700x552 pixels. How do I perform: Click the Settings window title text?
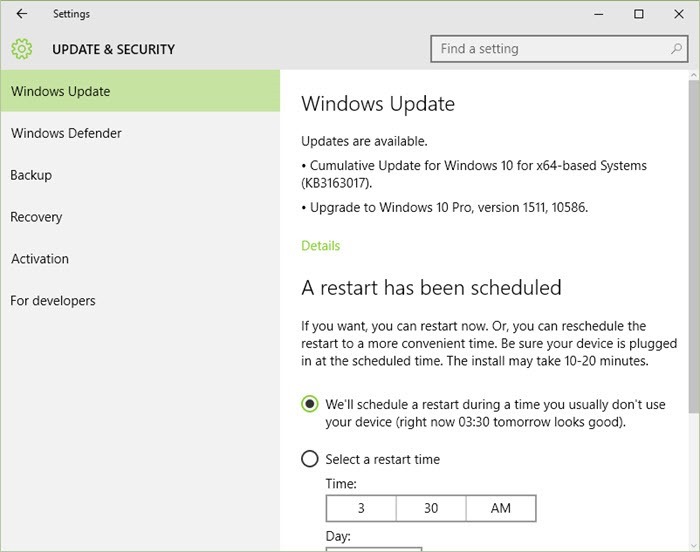tap(71, 14)
